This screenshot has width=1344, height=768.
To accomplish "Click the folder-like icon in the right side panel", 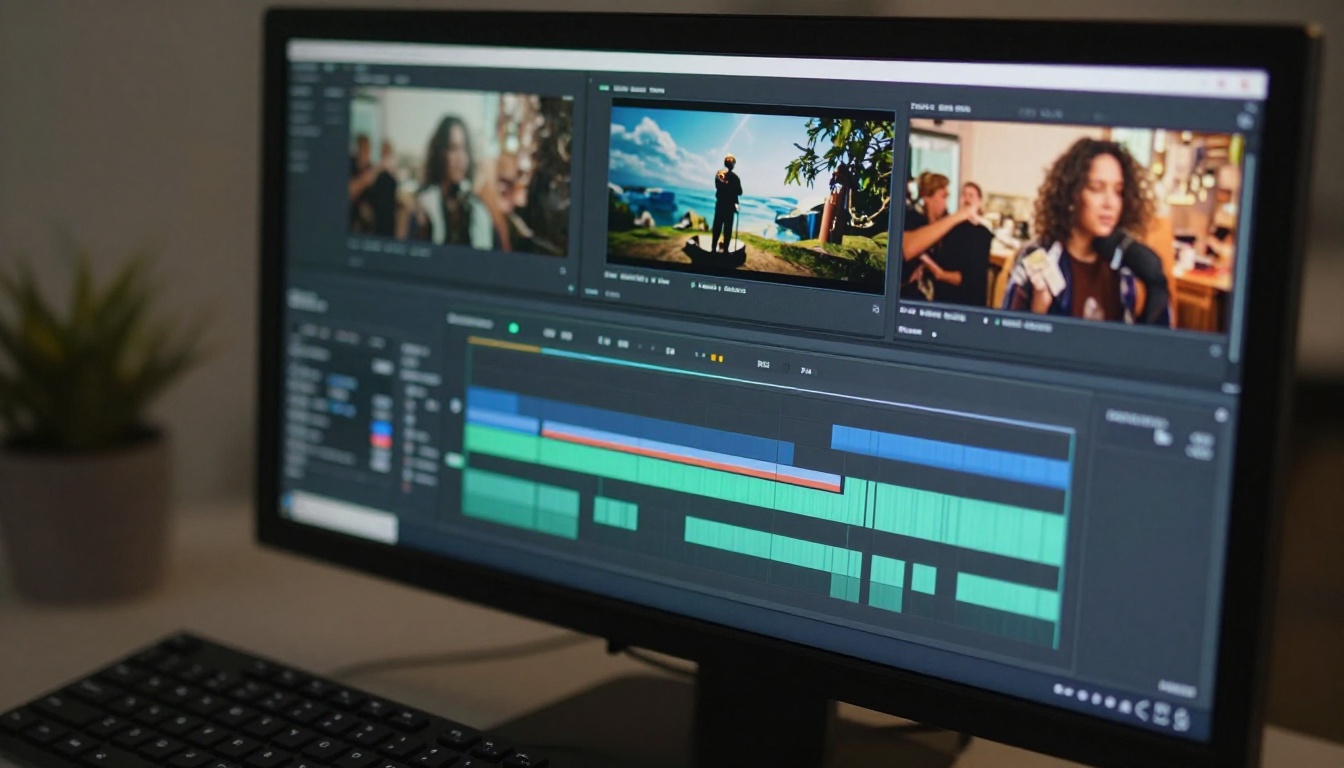I will click(x=1162, y=437).
